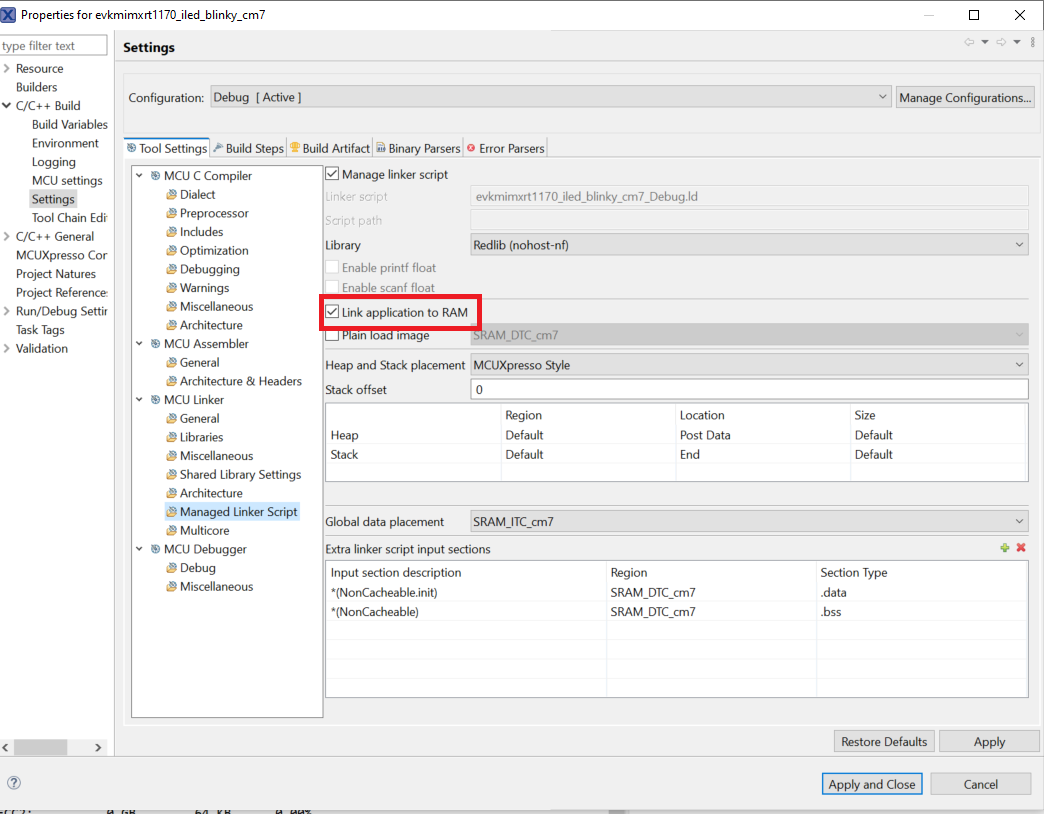Uncheck Link application to RAM
The image size is (1044, 814).
tap(332, 311)
